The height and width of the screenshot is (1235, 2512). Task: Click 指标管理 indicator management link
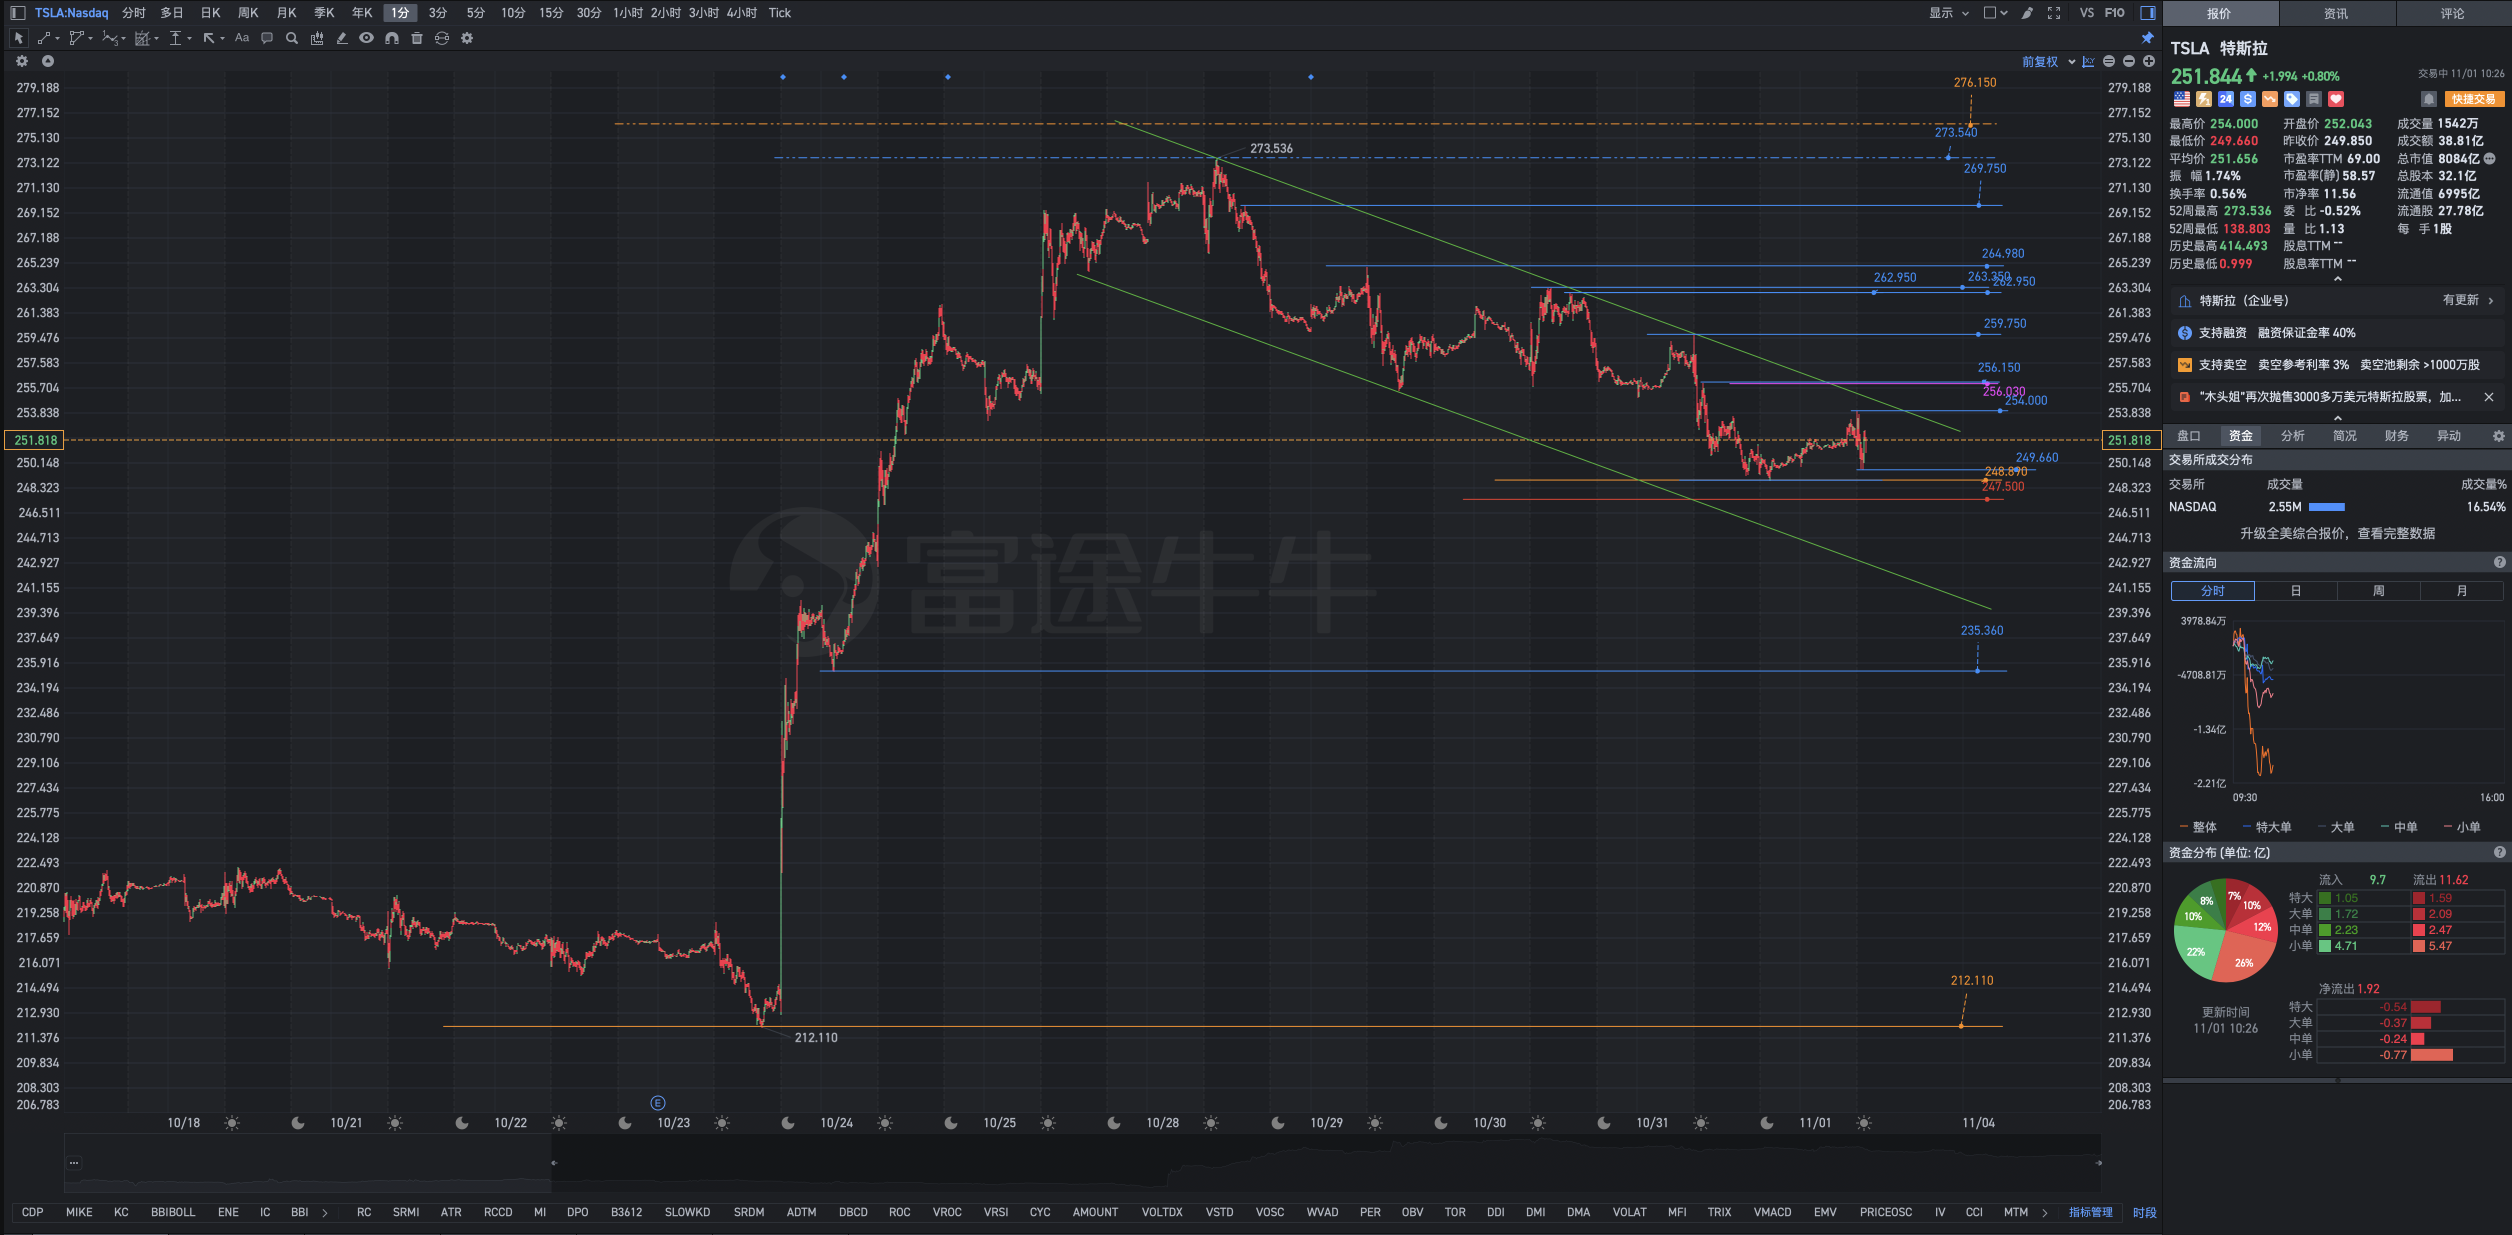[2090, 1212]
